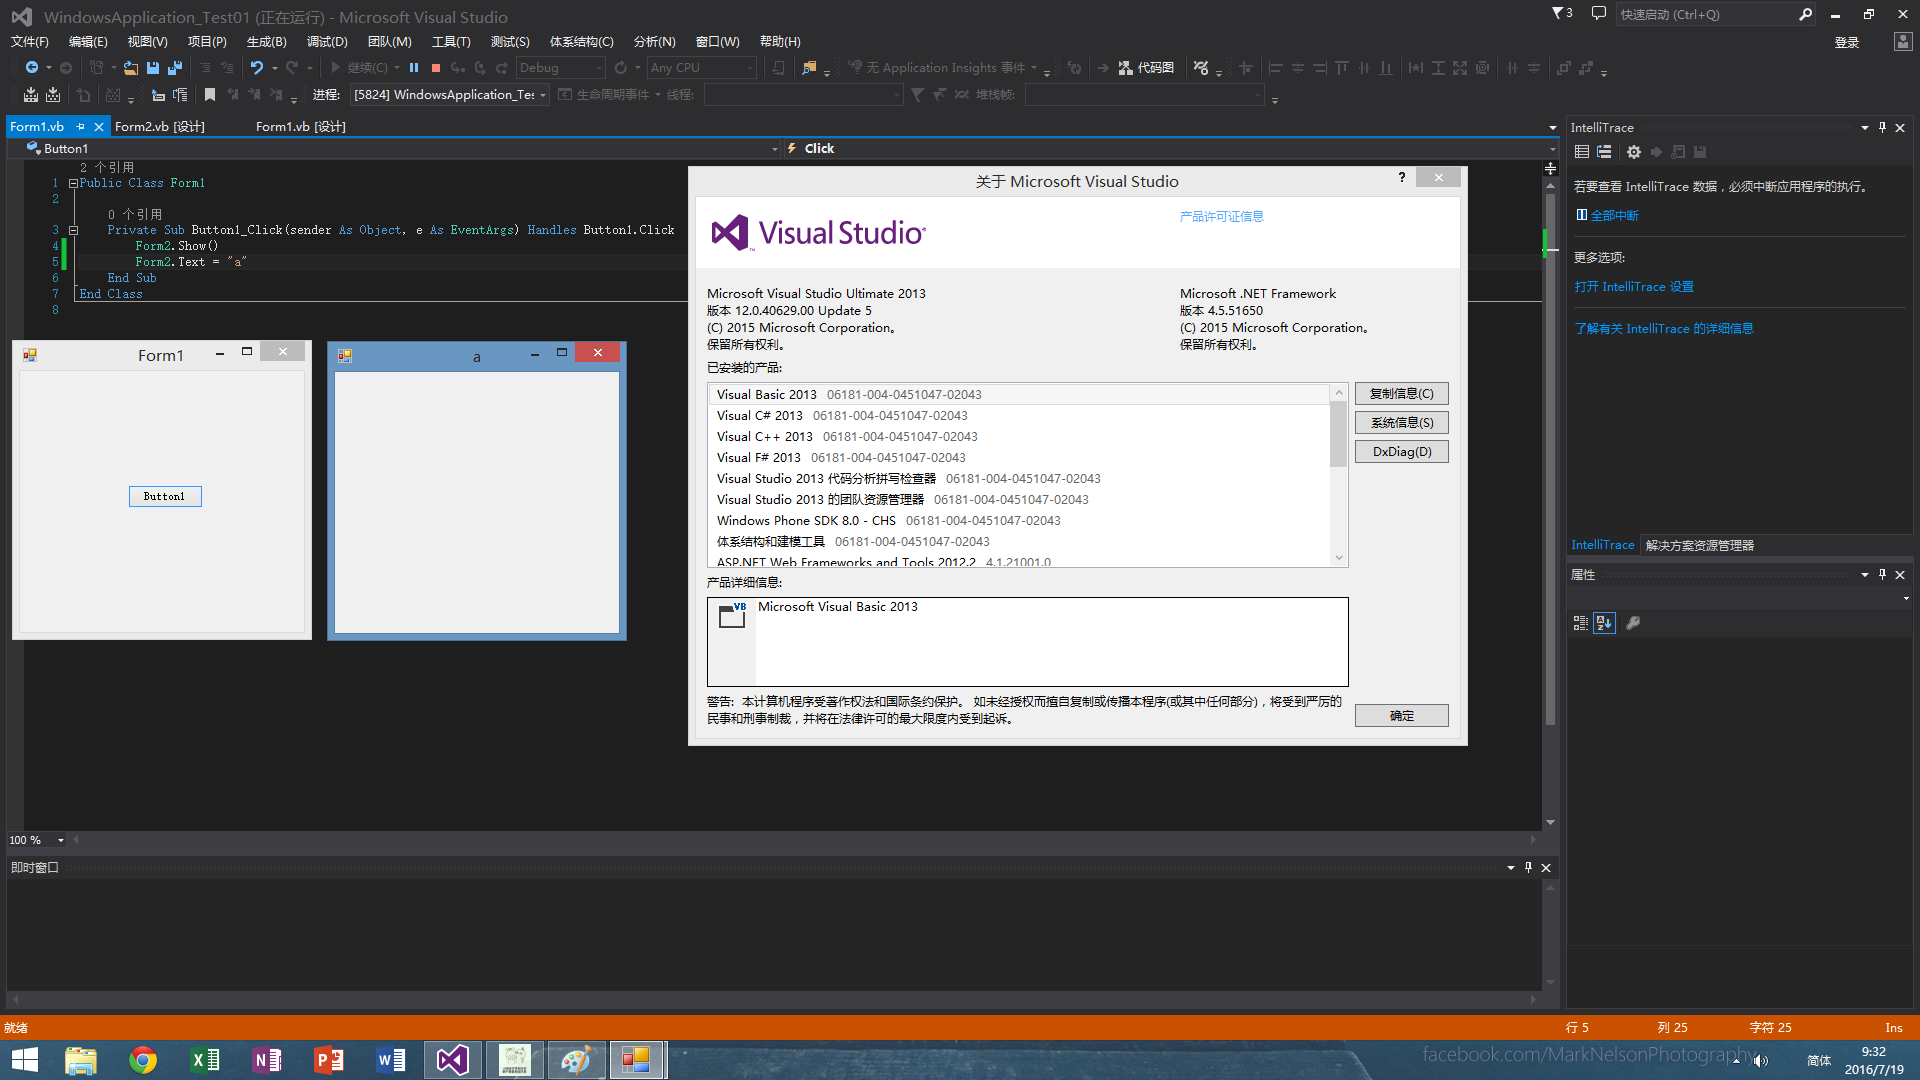Open the 打开 IntelliTrace 设置 link
1920x1080 pixels.
(1634, 287)
